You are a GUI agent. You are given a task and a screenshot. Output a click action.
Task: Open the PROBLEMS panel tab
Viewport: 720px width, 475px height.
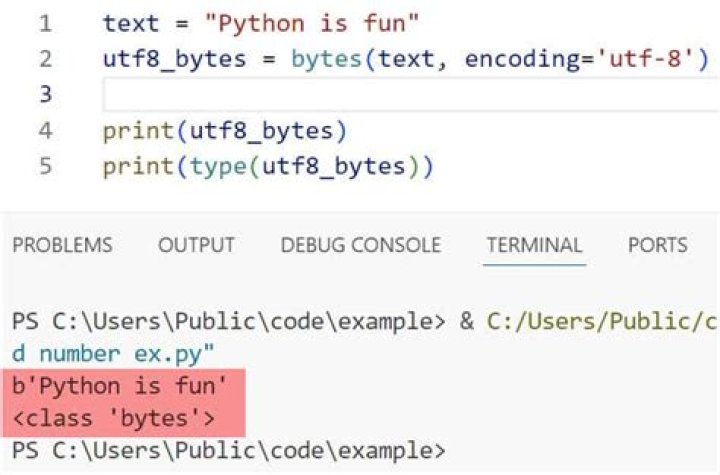click(x=62, y=245)
